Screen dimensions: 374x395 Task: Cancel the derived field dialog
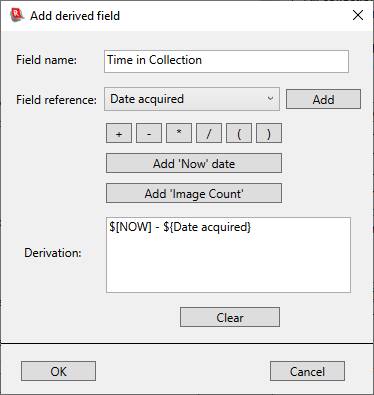(x=307, y=371)
